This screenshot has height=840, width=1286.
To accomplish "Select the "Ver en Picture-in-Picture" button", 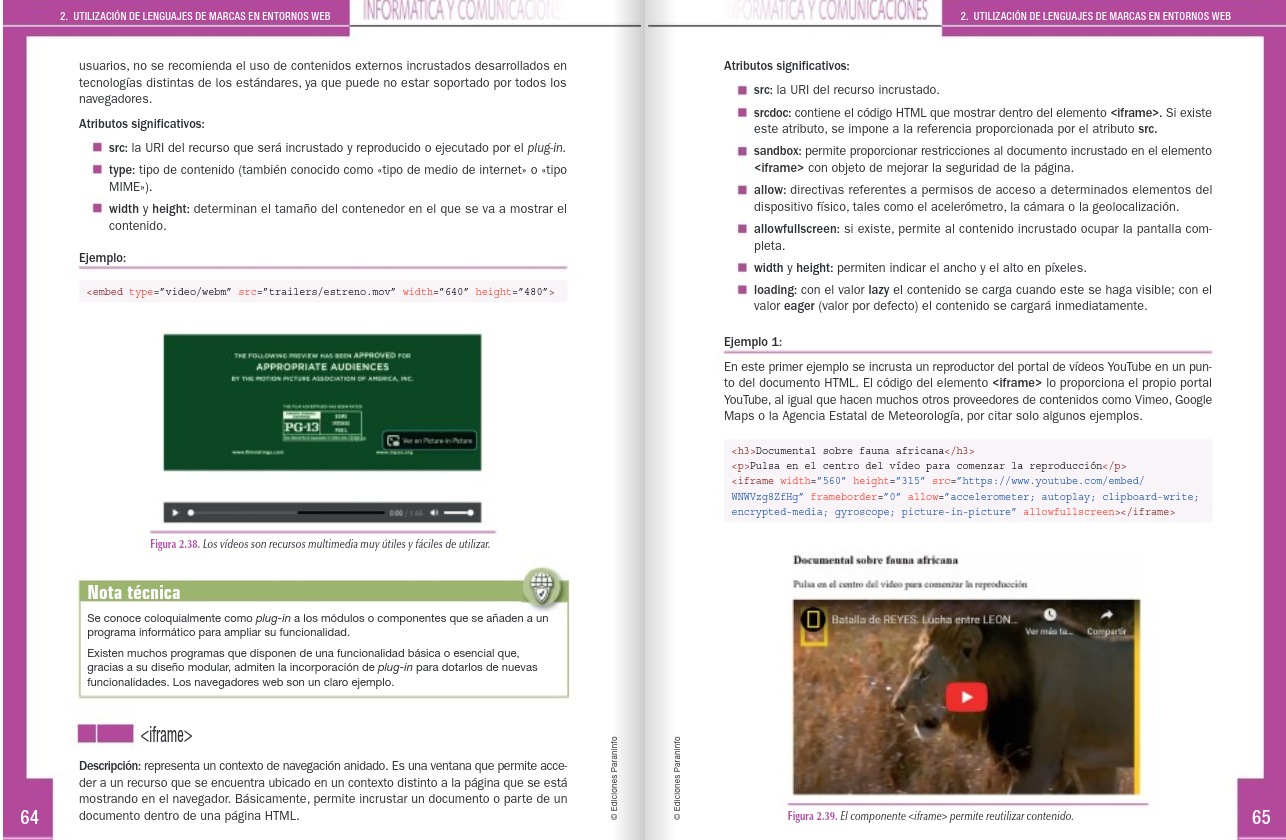I will click(430, 440).
